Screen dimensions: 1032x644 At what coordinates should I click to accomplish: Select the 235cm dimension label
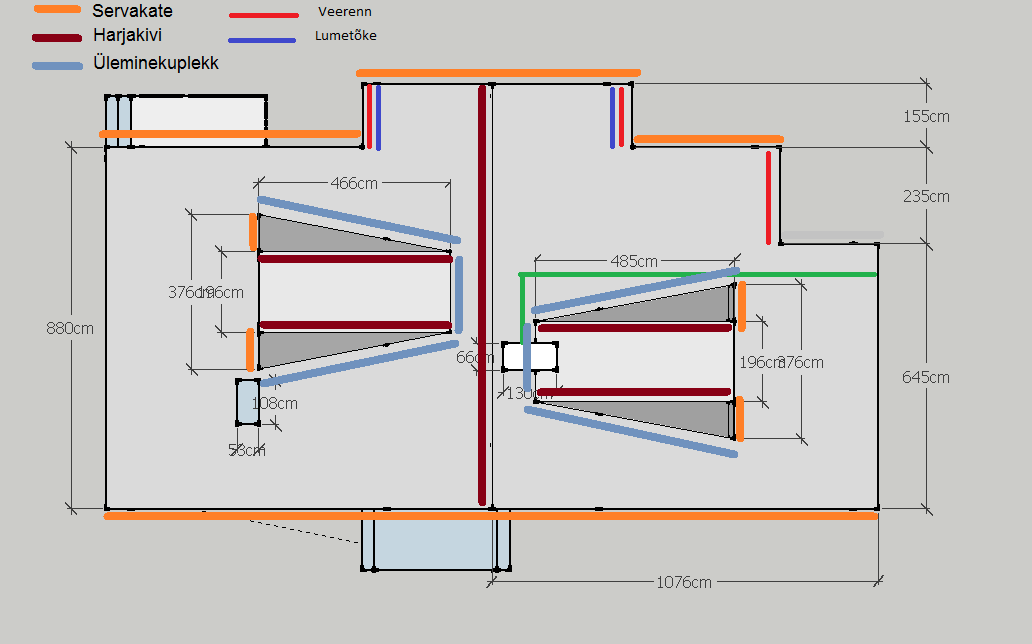[x=926, y=196]
